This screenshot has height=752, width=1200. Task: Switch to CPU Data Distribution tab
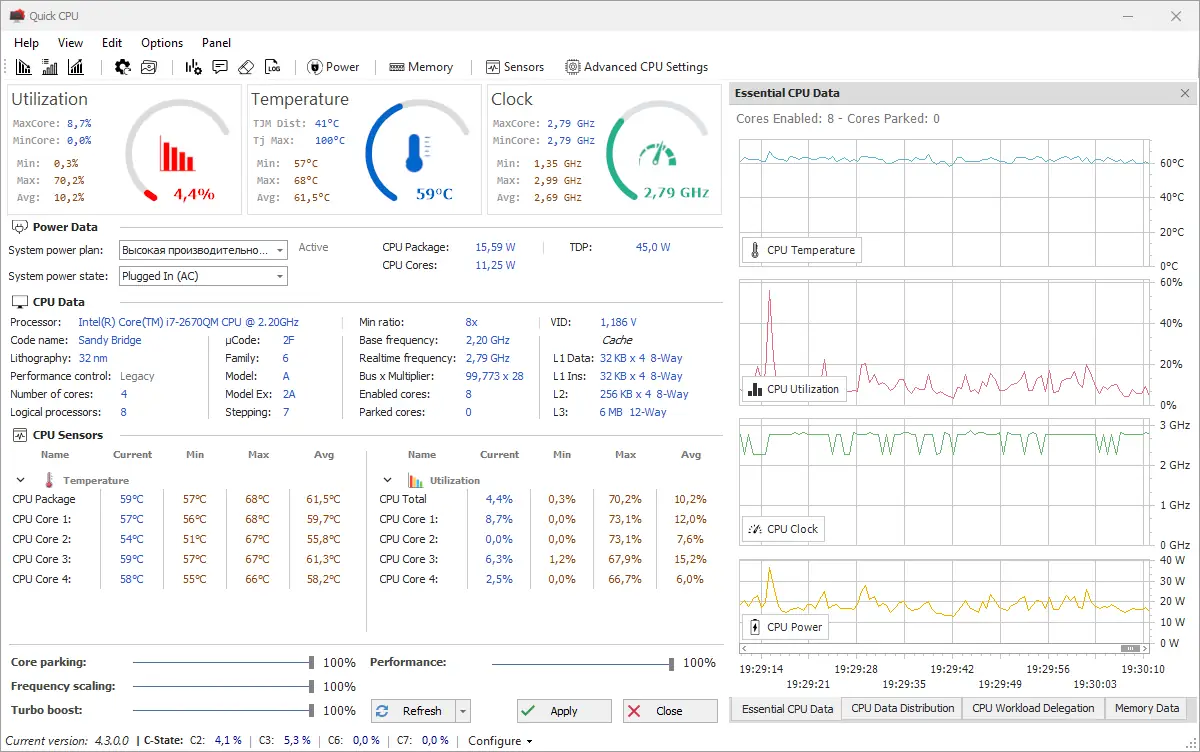[x=903, y=708]
